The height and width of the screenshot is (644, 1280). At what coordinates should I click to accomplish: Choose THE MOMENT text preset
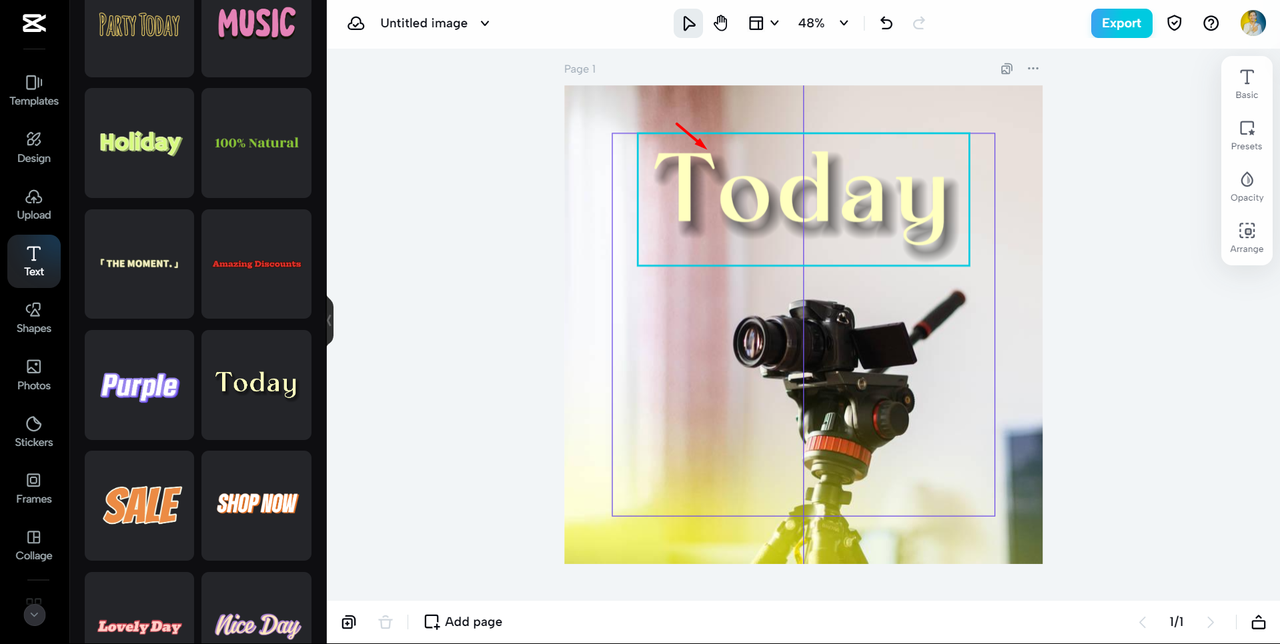pos(139,264)
